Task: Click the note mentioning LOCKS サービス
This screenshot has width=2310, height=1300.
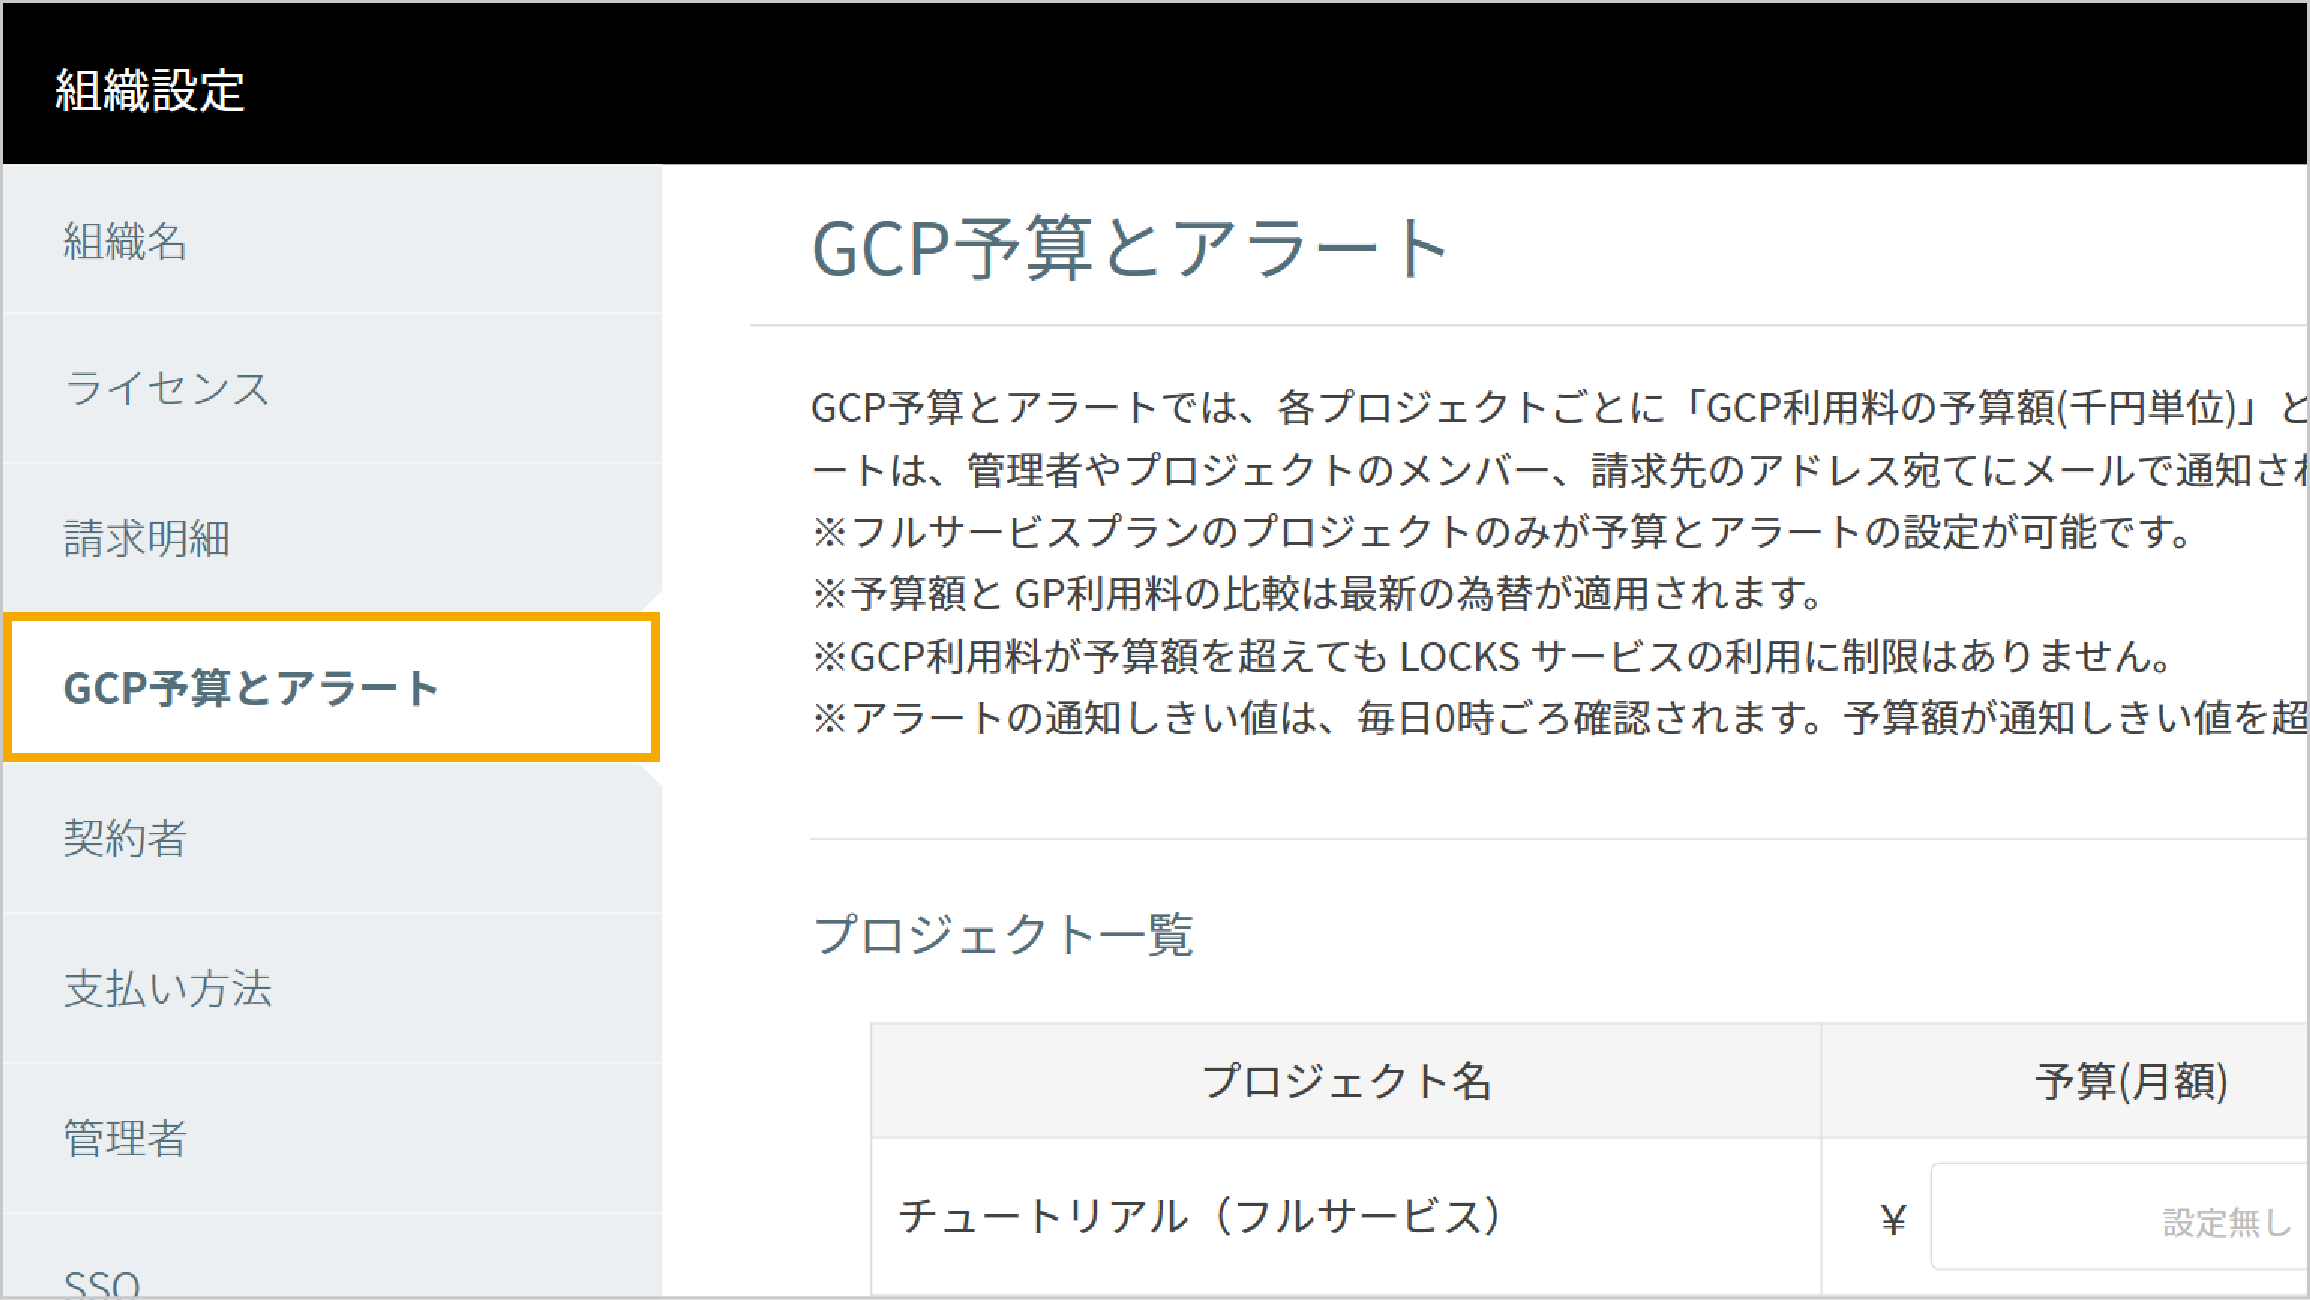Action: [1492, 656]
